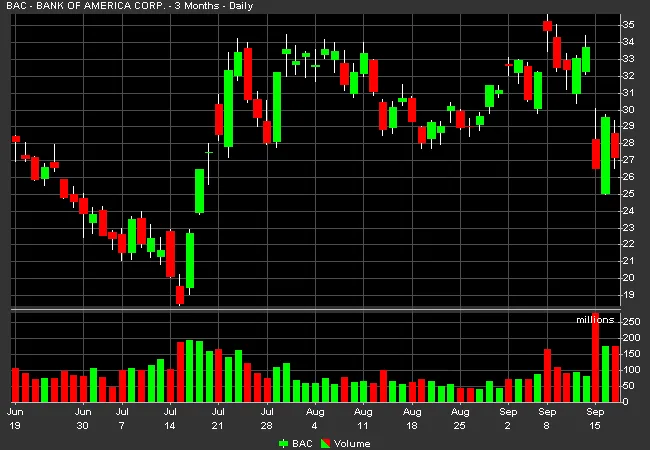The height and width of the screenshot is (450, 650).
Task: Click the 200 volume axis label
Action: coord(631,338)
